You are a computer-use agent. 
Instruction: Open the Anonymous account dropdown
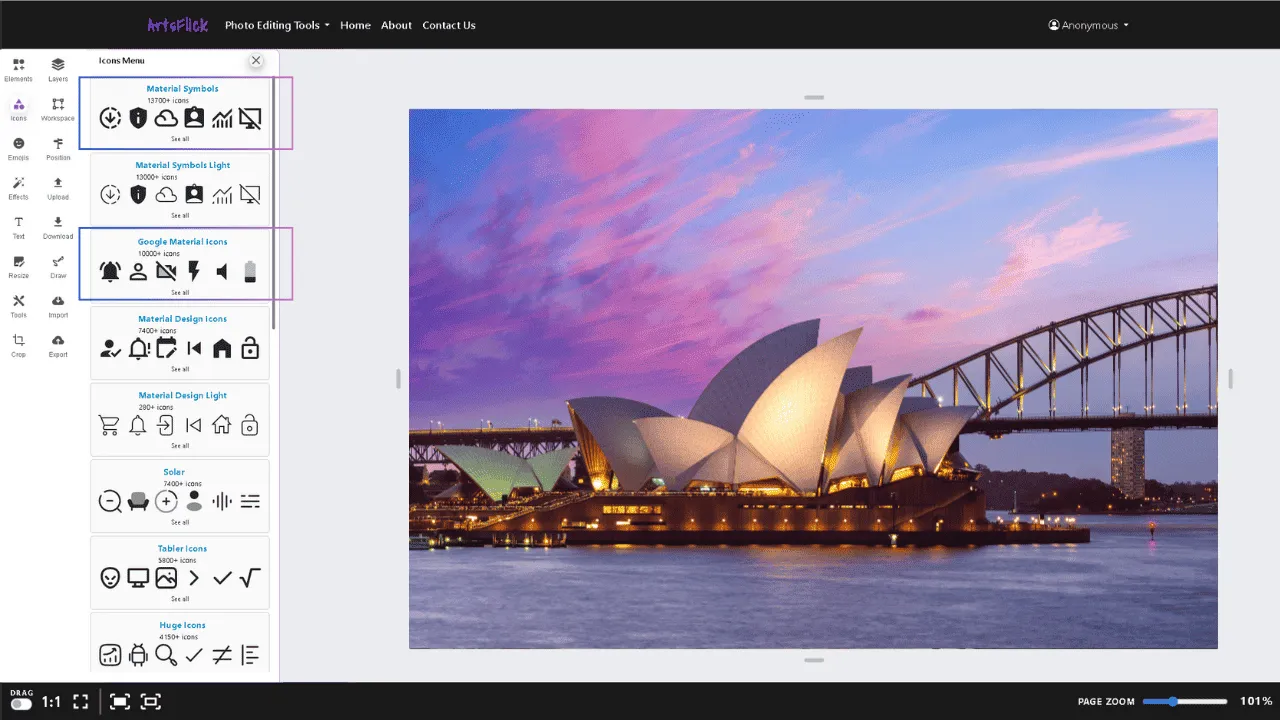[1087, 25]
